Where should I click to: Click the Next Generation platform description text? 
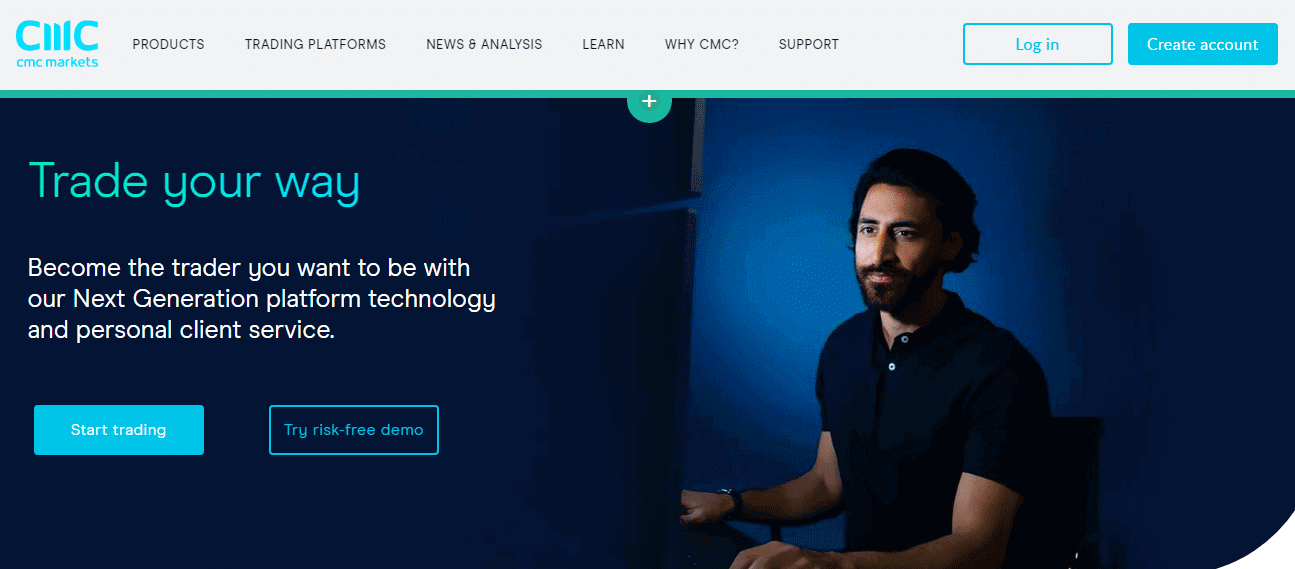[x=262, y=298]
